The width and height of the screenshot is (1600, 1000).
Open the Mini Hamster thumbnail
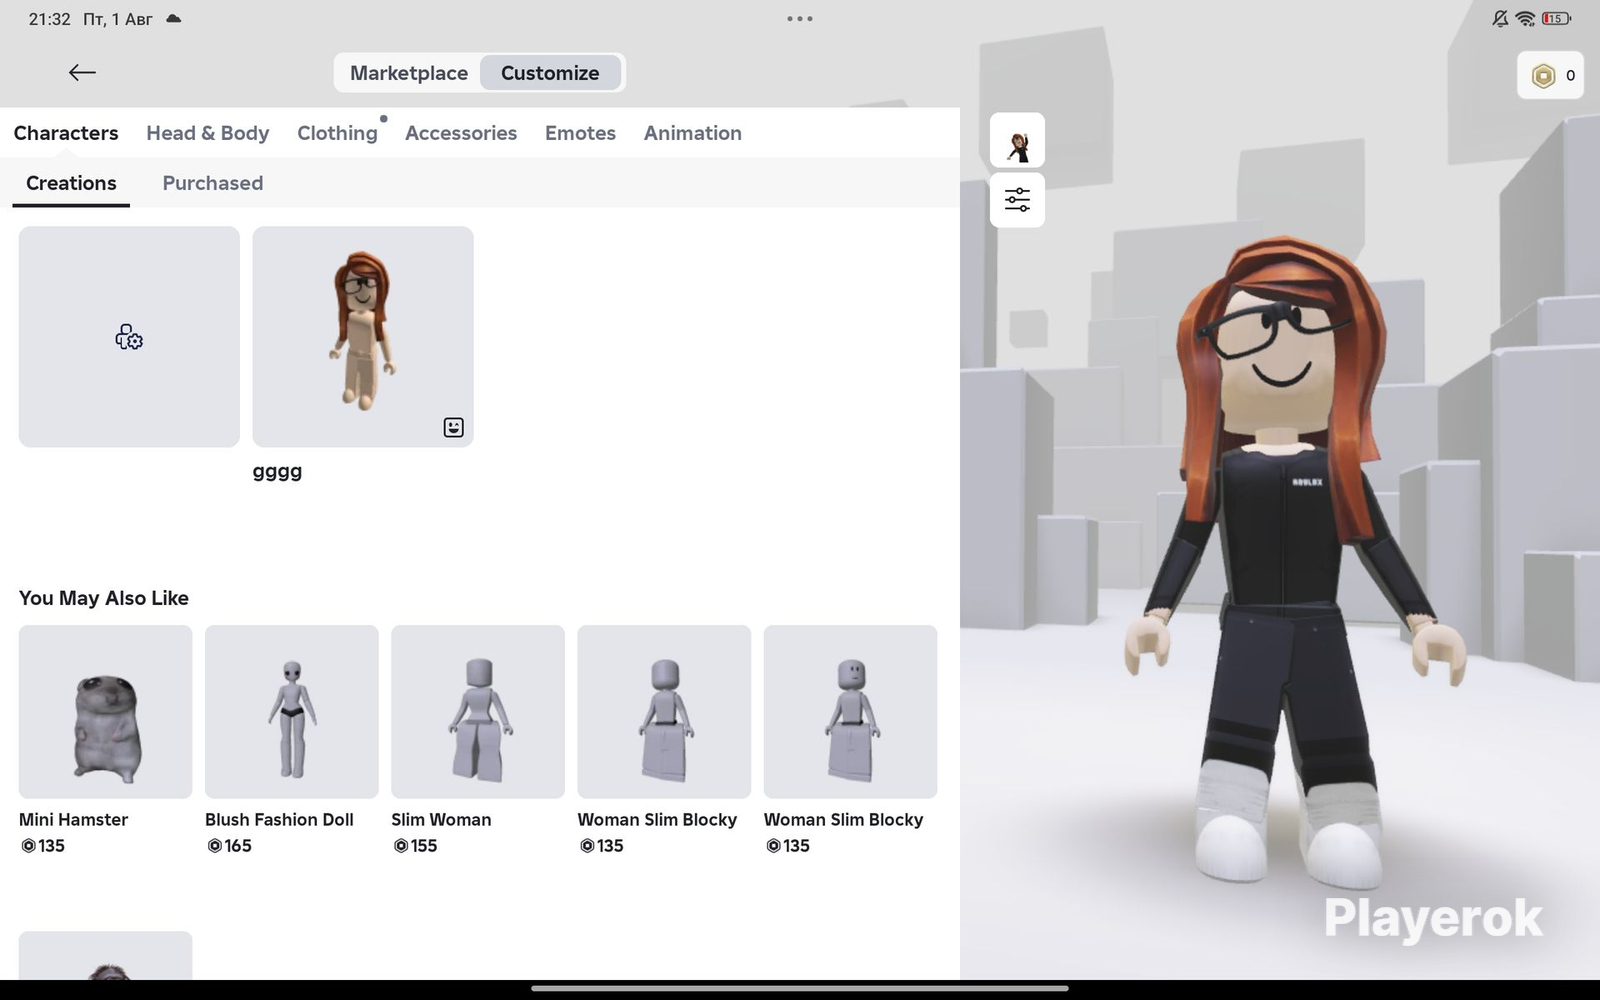click(105, 712)
